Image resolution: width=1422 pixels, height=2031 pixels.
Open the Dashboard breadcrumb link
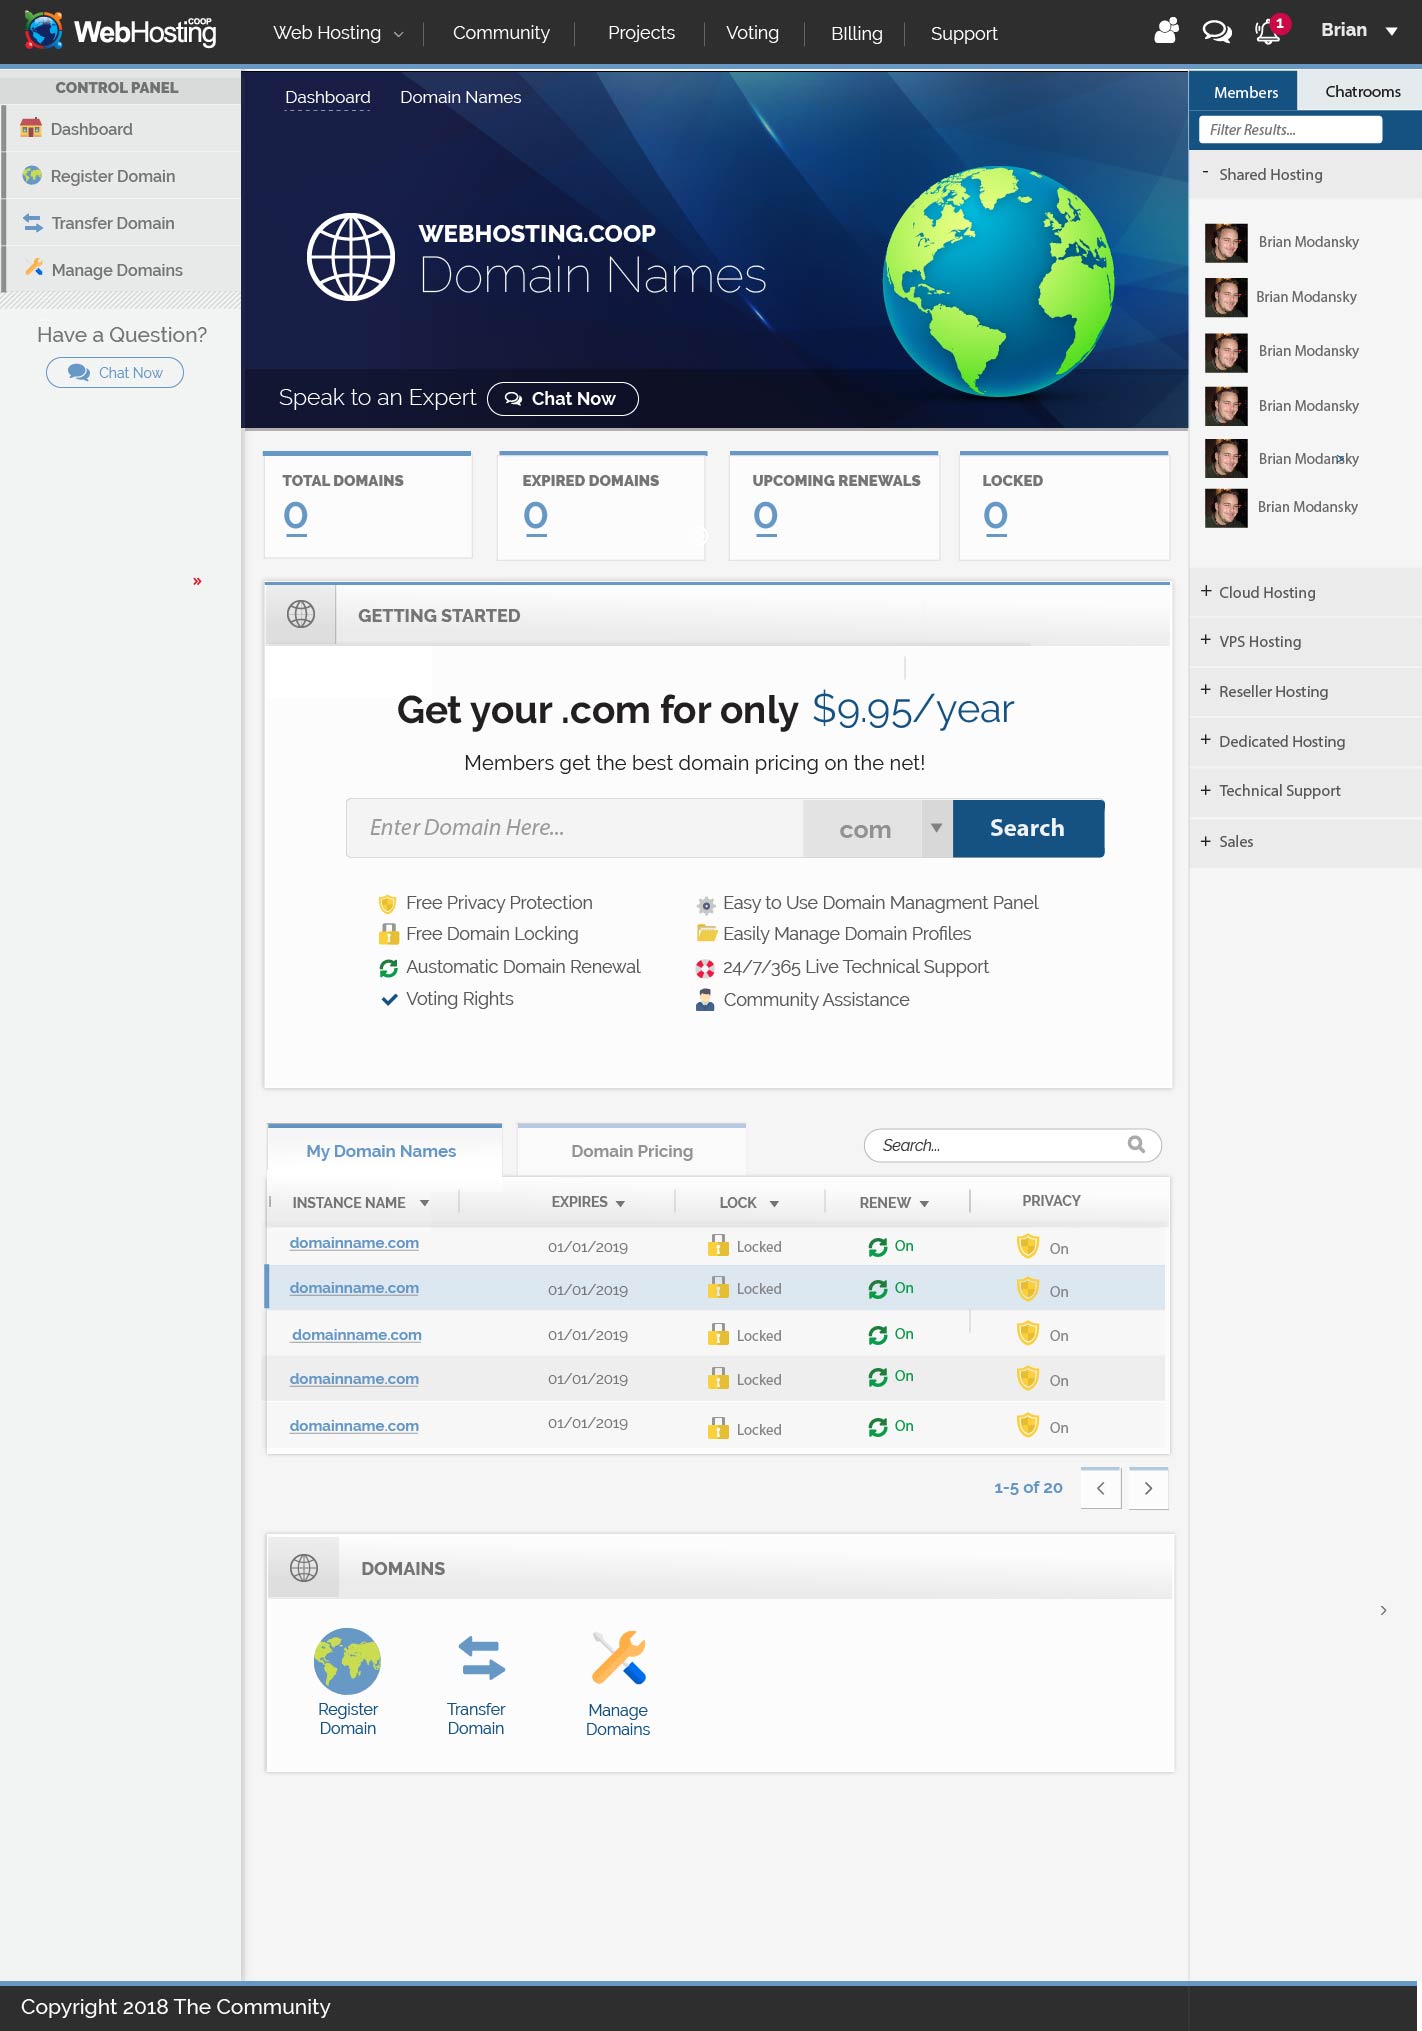click(327, 97)
